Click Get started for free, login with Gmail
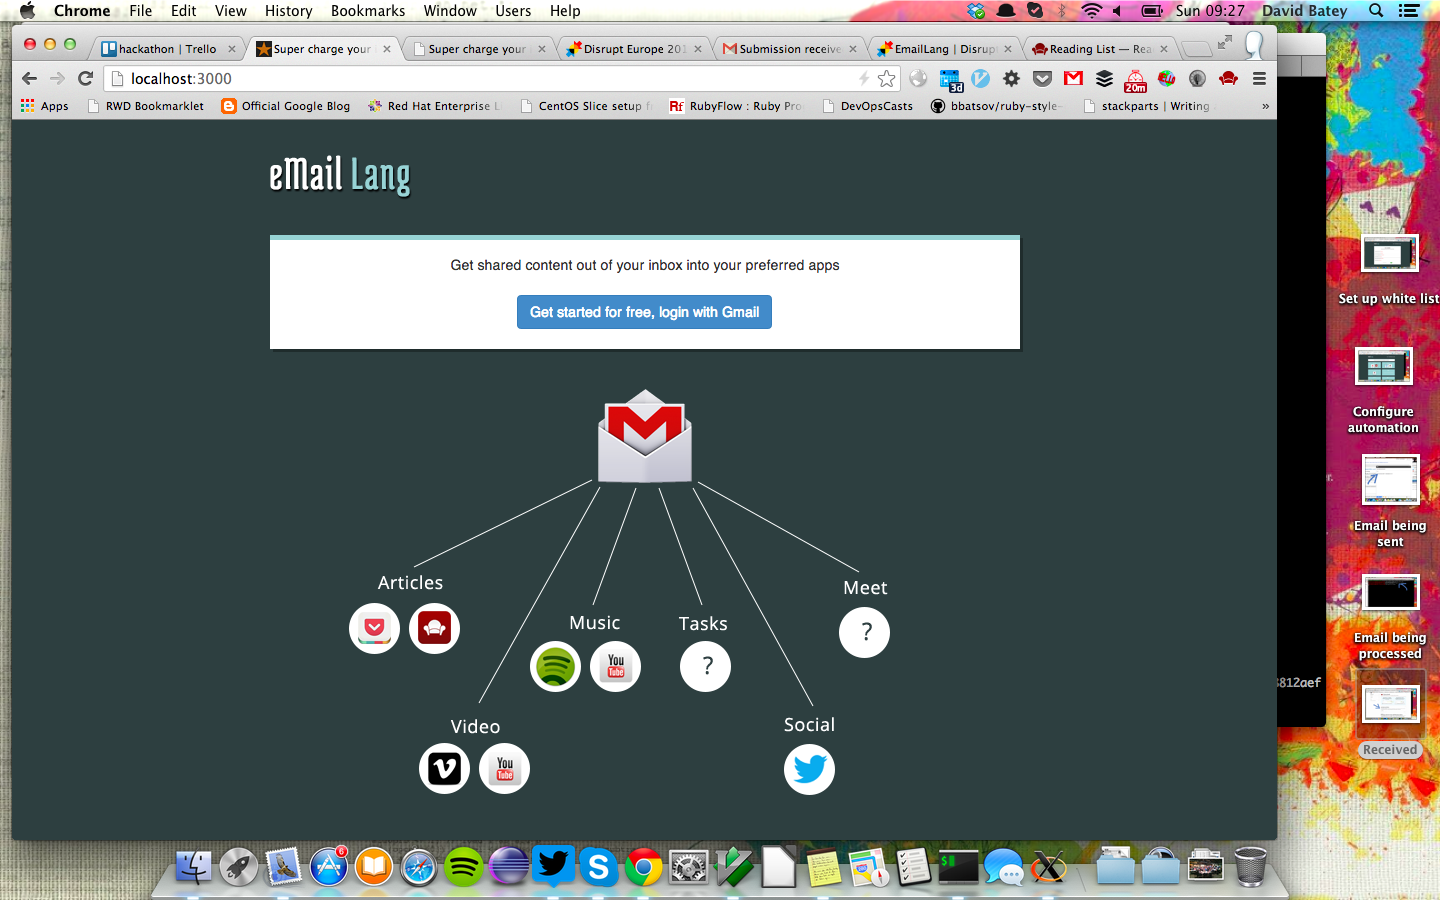This screenshot has height=900, width=1440. point(644,312)
